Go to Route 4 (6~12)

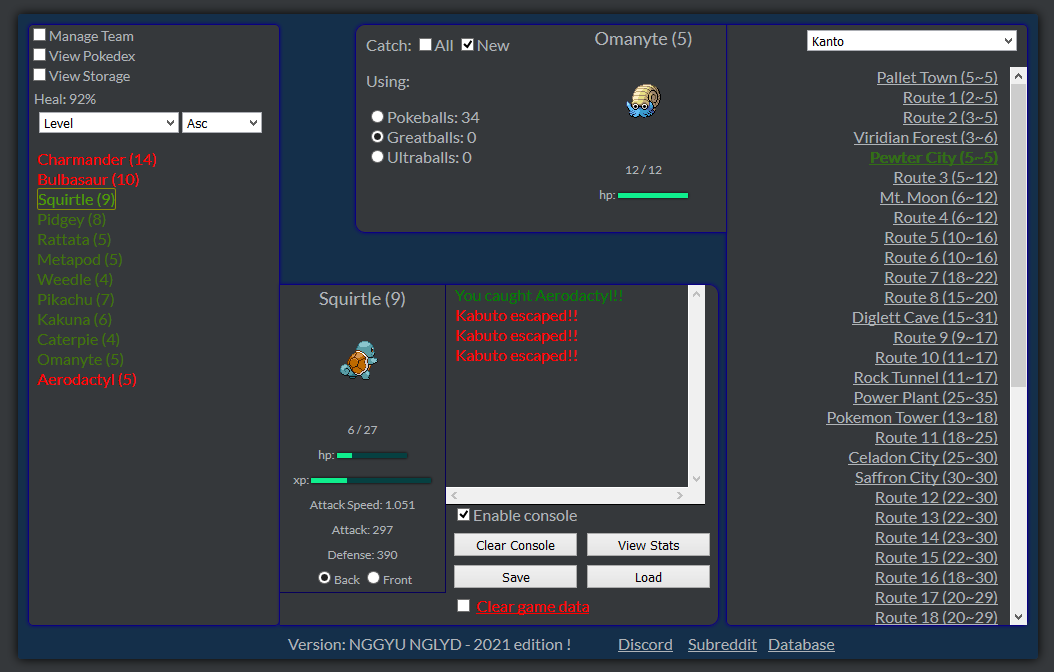(945, 218)
